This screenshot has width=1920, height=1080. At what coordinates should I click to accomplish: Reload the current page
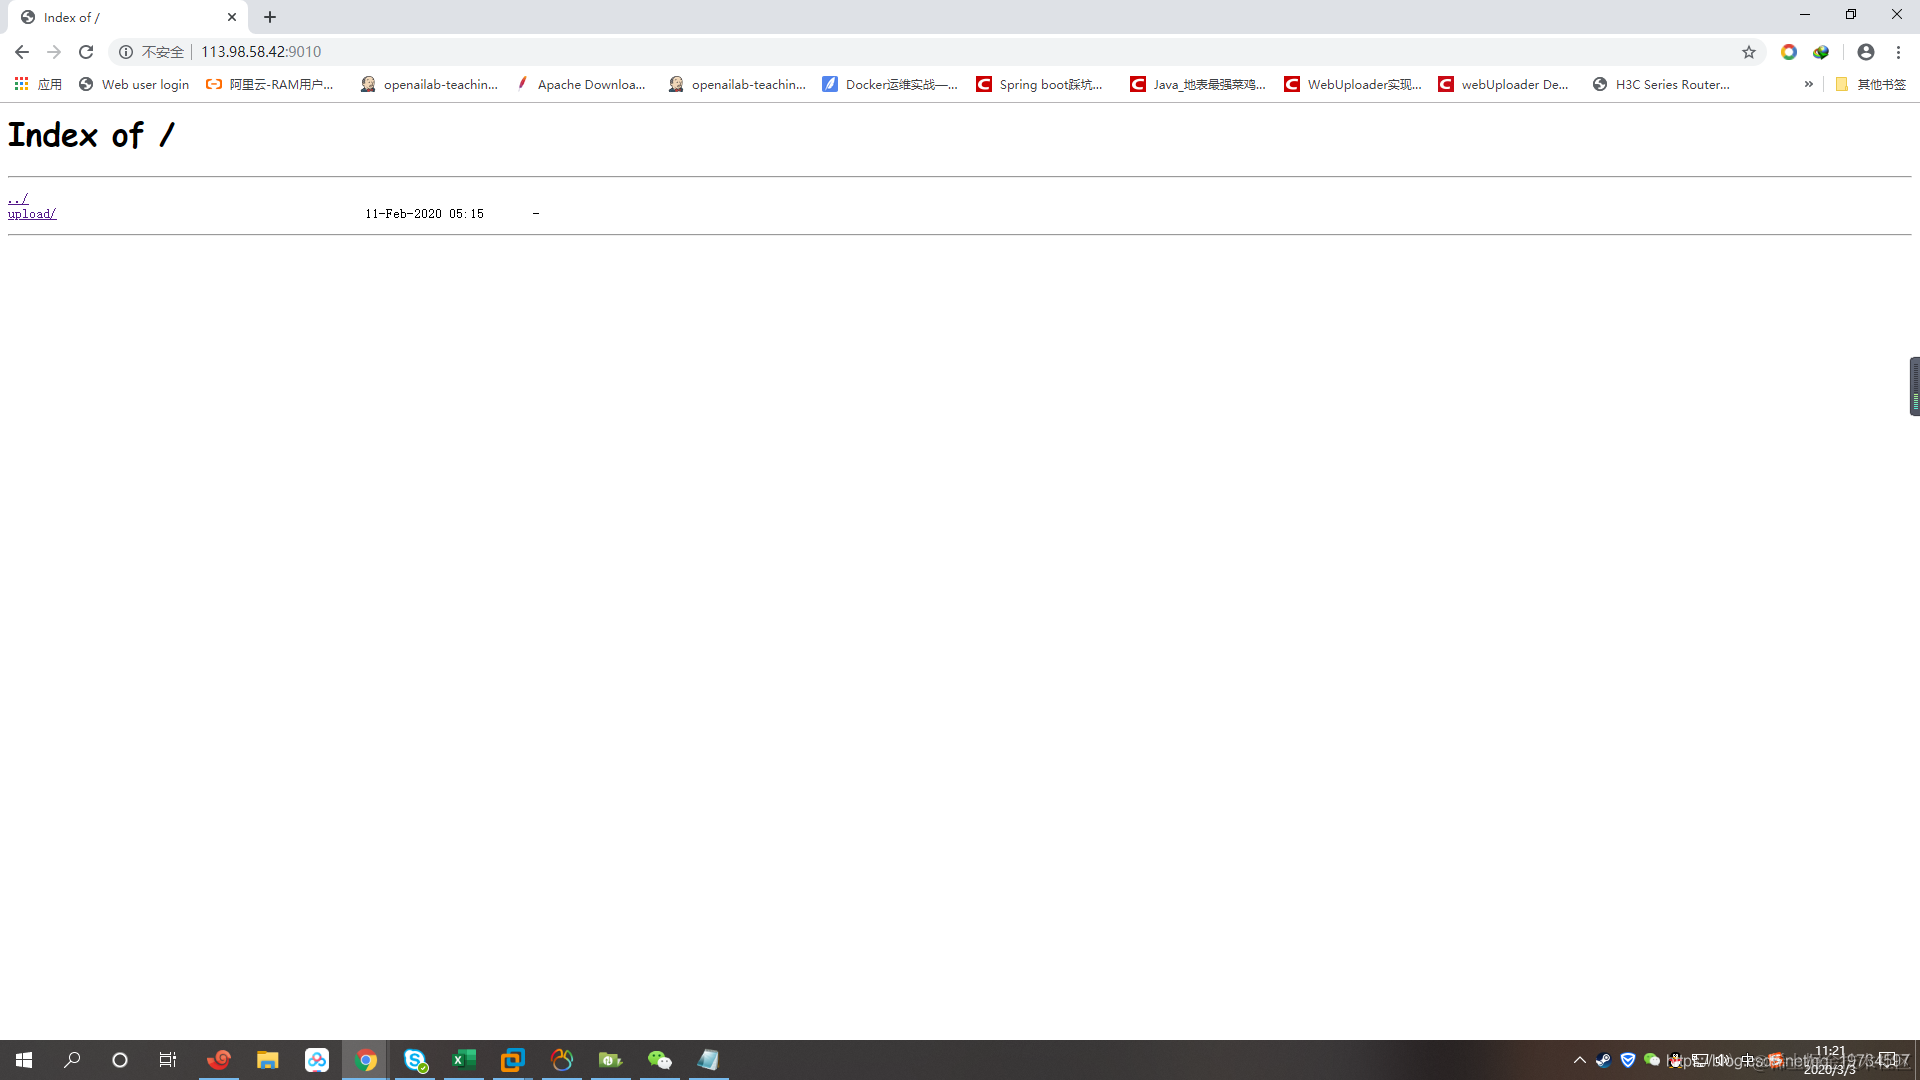coord(86,52)
